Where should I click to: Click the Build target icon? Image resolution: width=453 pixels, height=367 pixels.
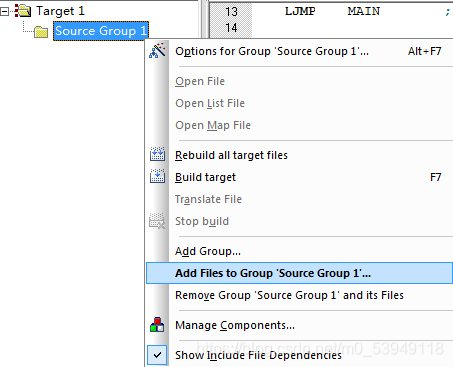click(157, 177)
